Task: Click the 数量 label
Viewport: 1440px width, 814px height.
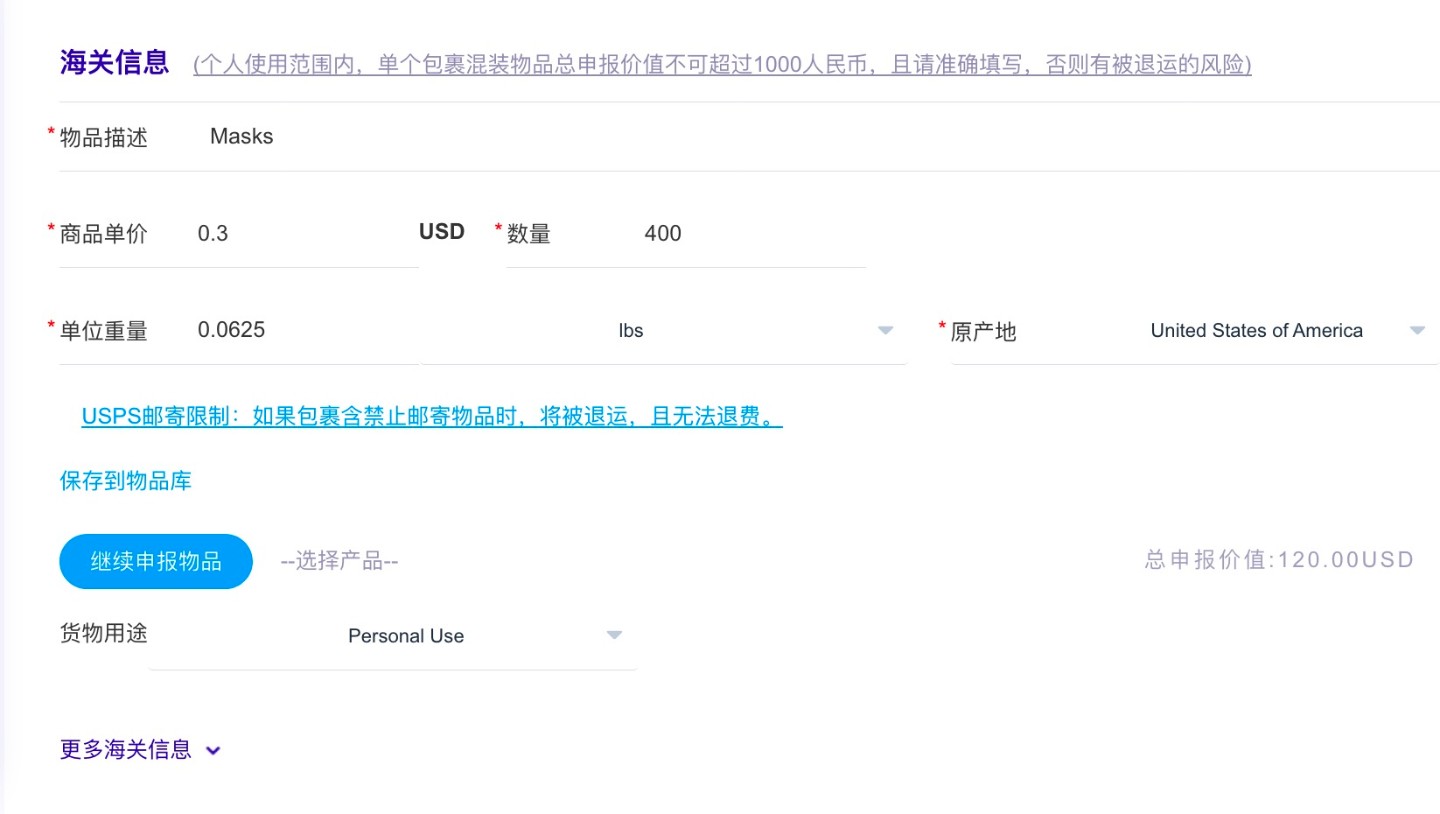Action: click(529, 235)
